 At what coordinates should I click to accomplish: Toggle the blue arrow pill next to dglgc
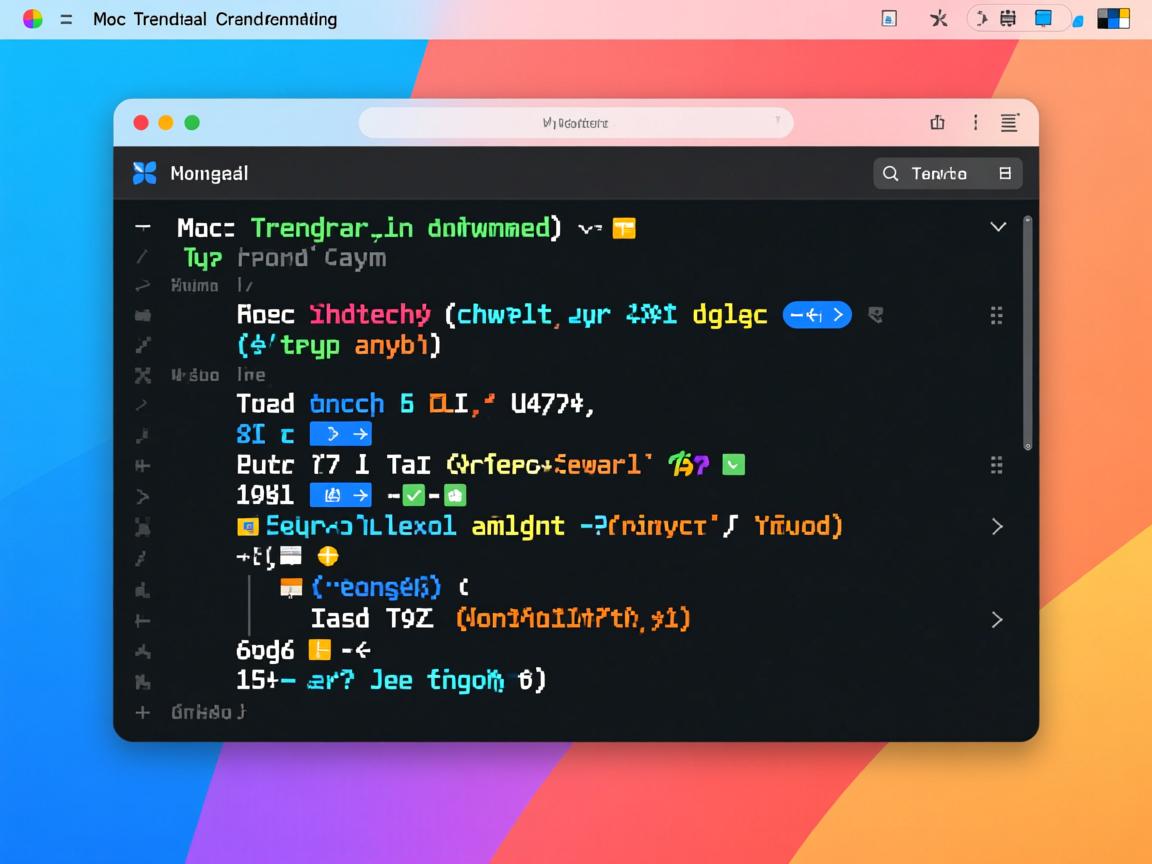816,315
